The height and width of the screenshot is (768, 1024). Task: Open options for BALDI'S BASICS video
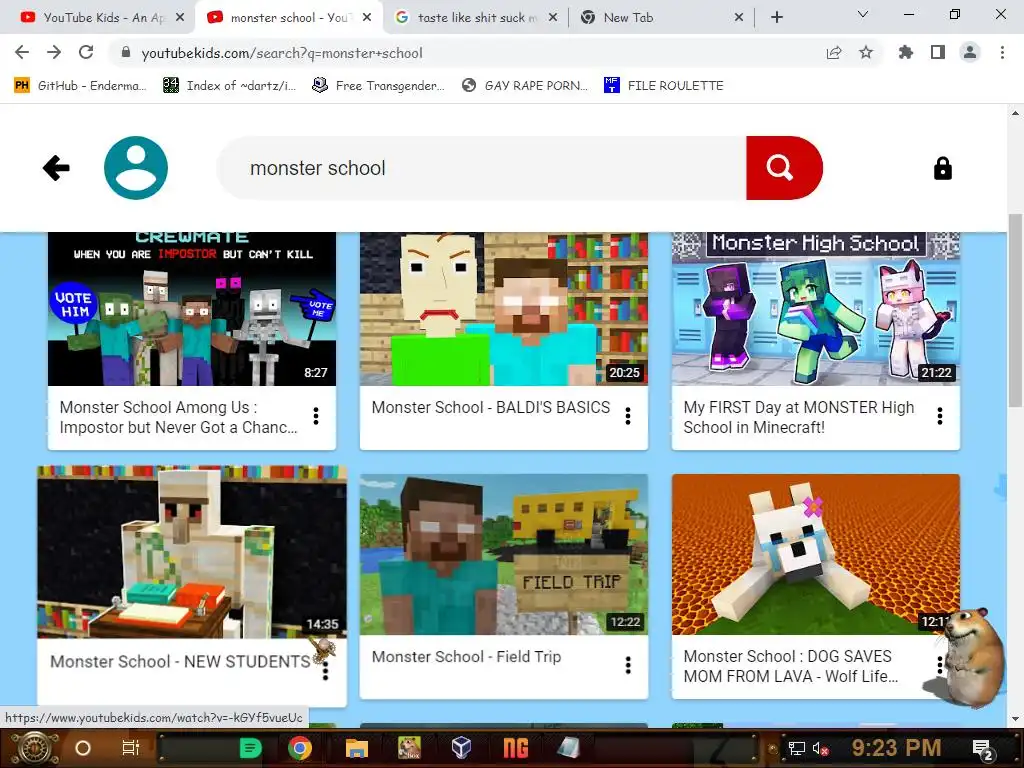point(628,416)
